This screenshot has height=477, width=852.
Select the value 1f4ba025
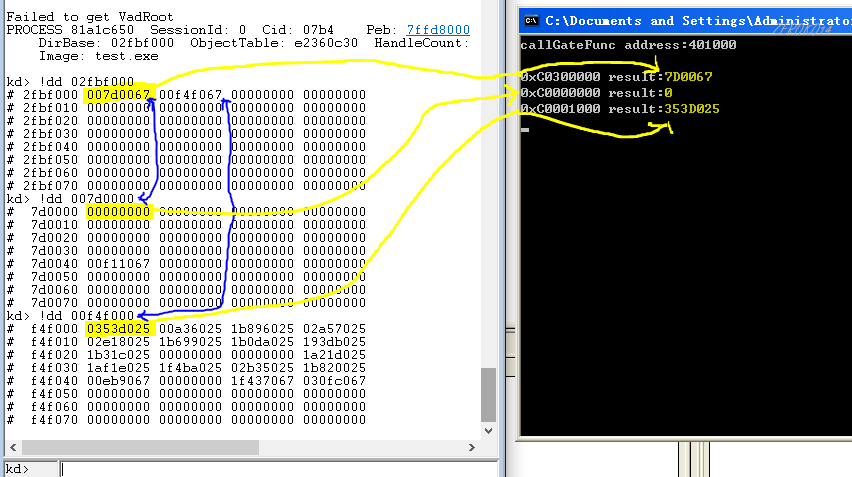(x=190, y=368)
